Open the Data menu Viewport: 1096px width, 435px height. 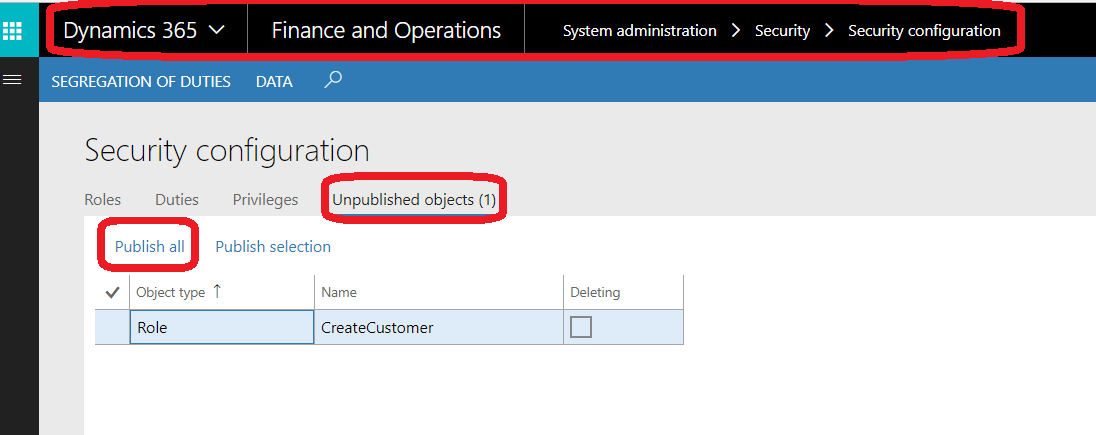click(274, 82)
